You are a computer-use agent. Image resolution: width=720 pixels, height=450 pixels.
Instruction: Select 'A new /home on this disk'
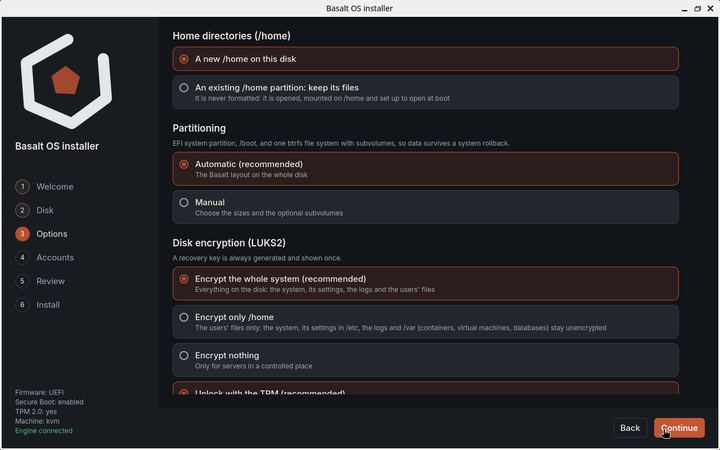tap(425, 59)
